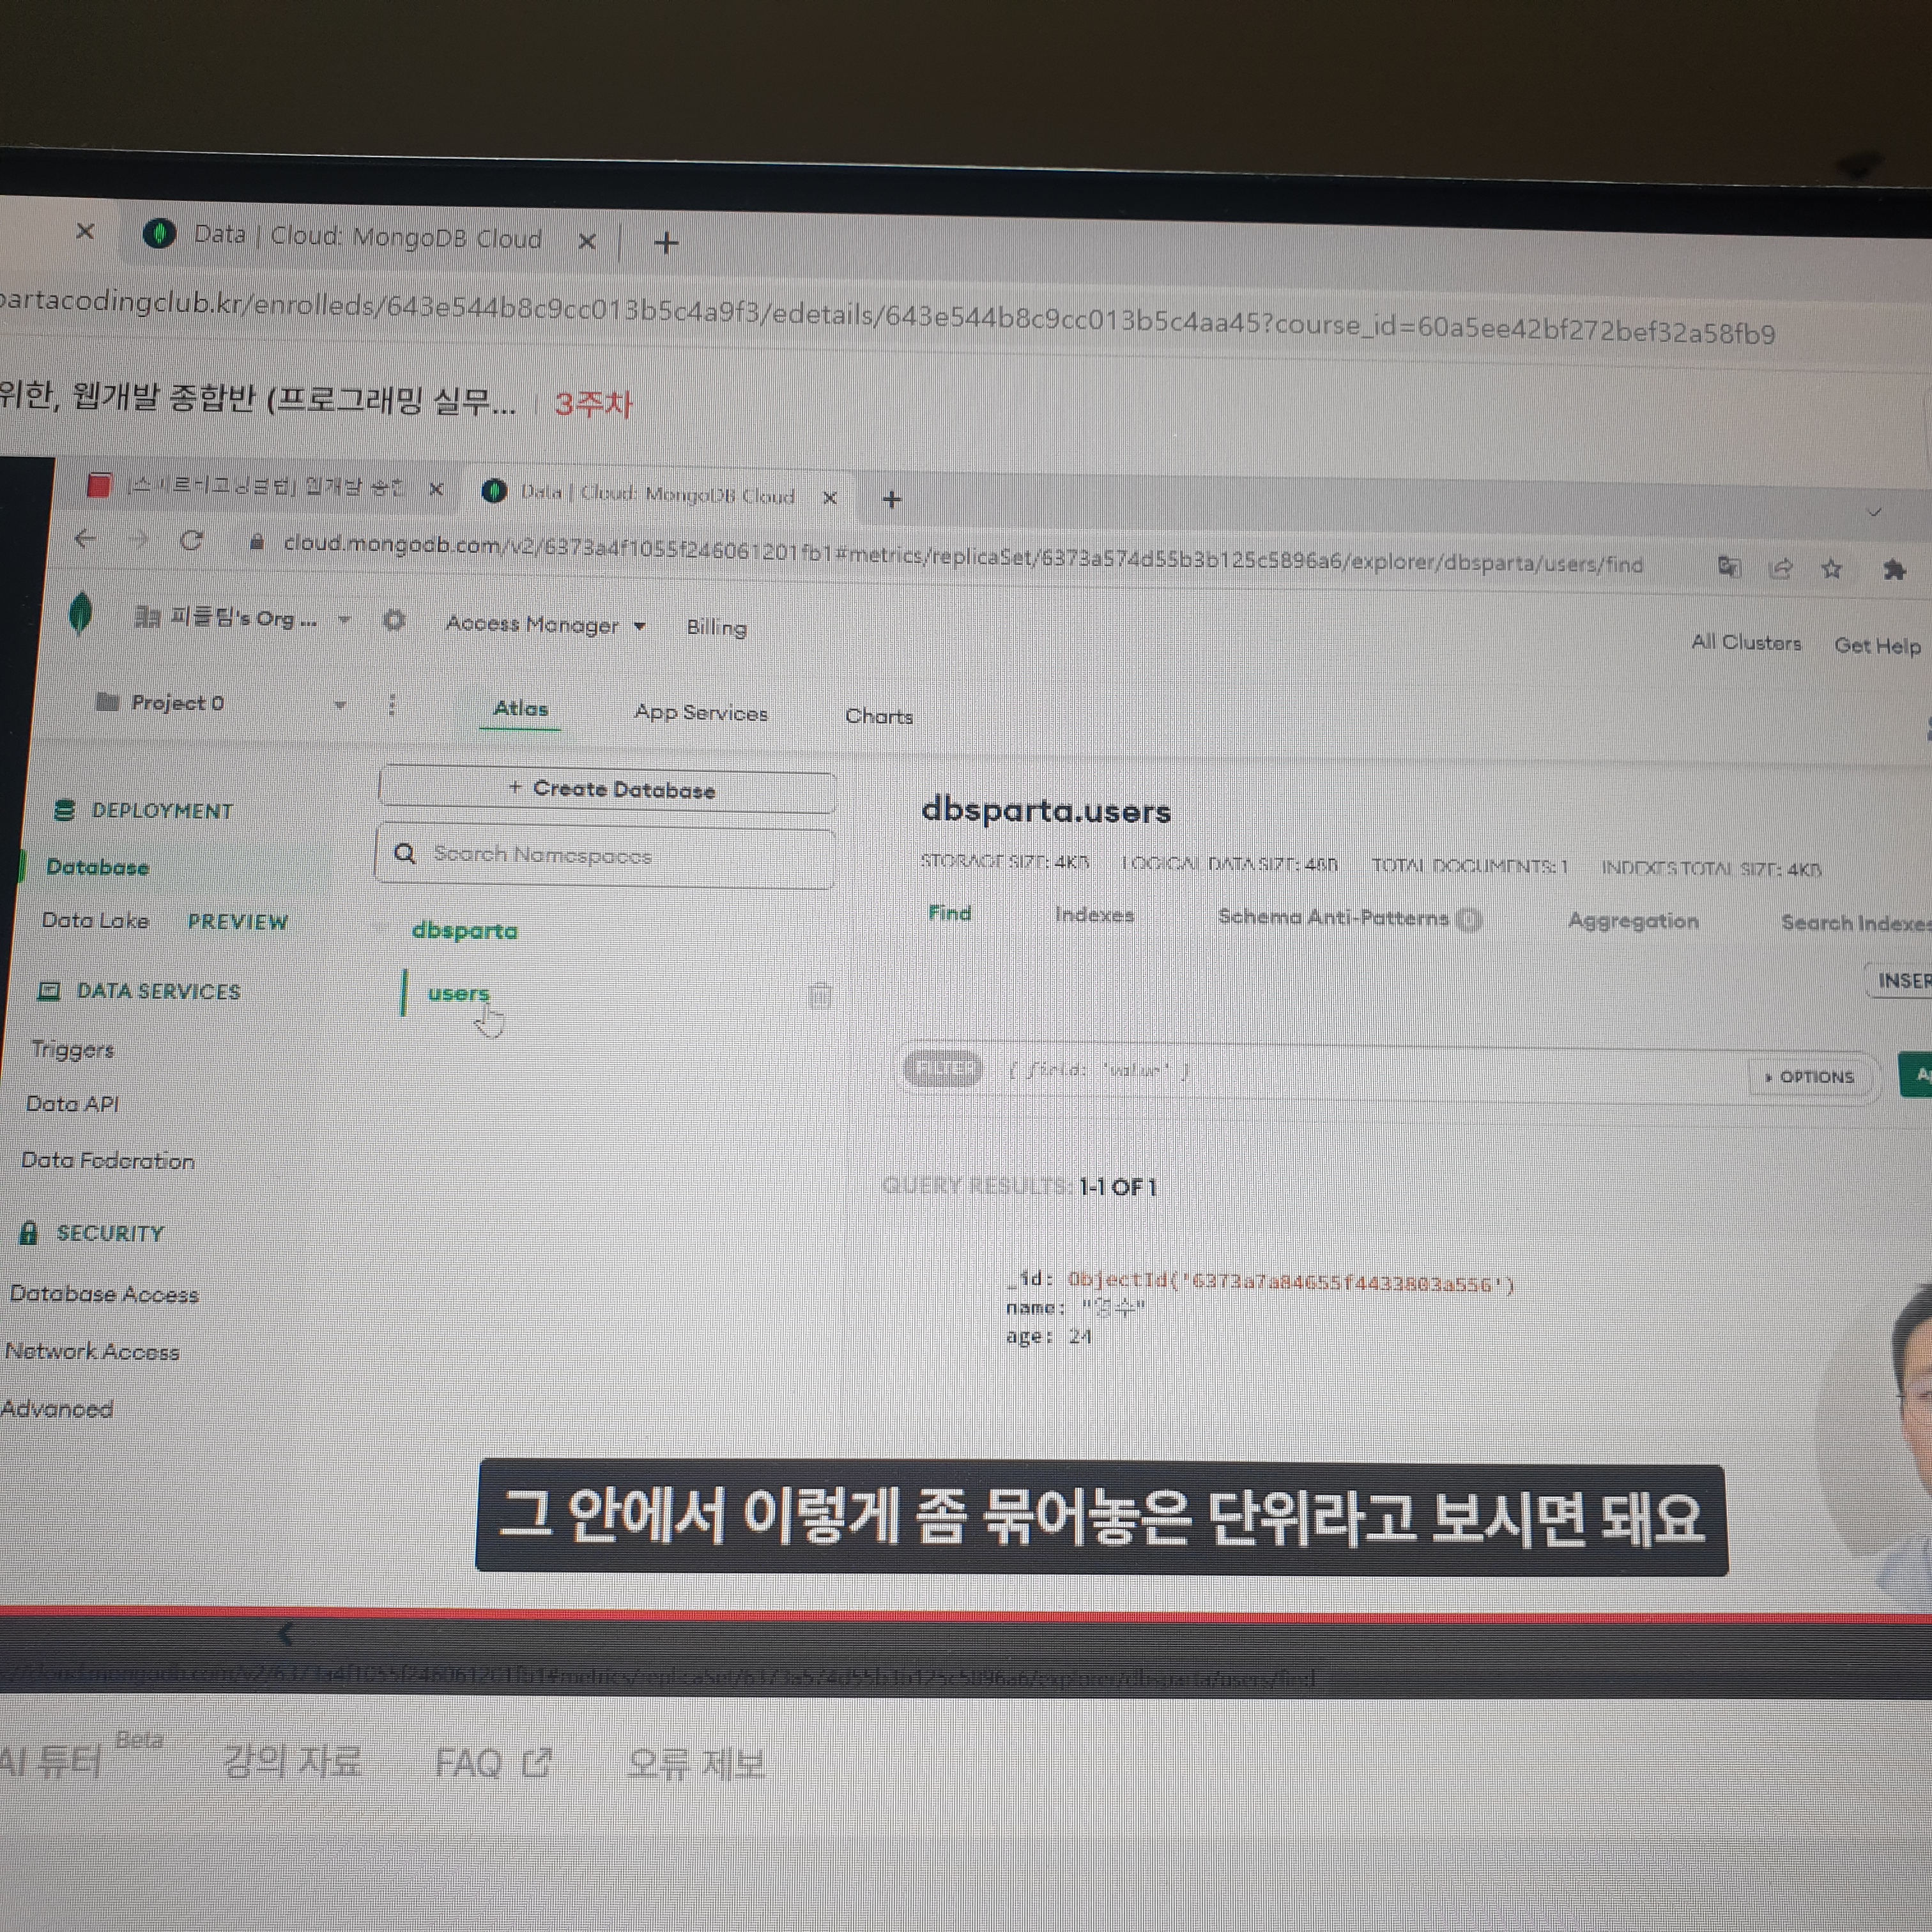Click FILTER badge in query bar
Screen dimensions: 1932x1932
pos(943,1069)
